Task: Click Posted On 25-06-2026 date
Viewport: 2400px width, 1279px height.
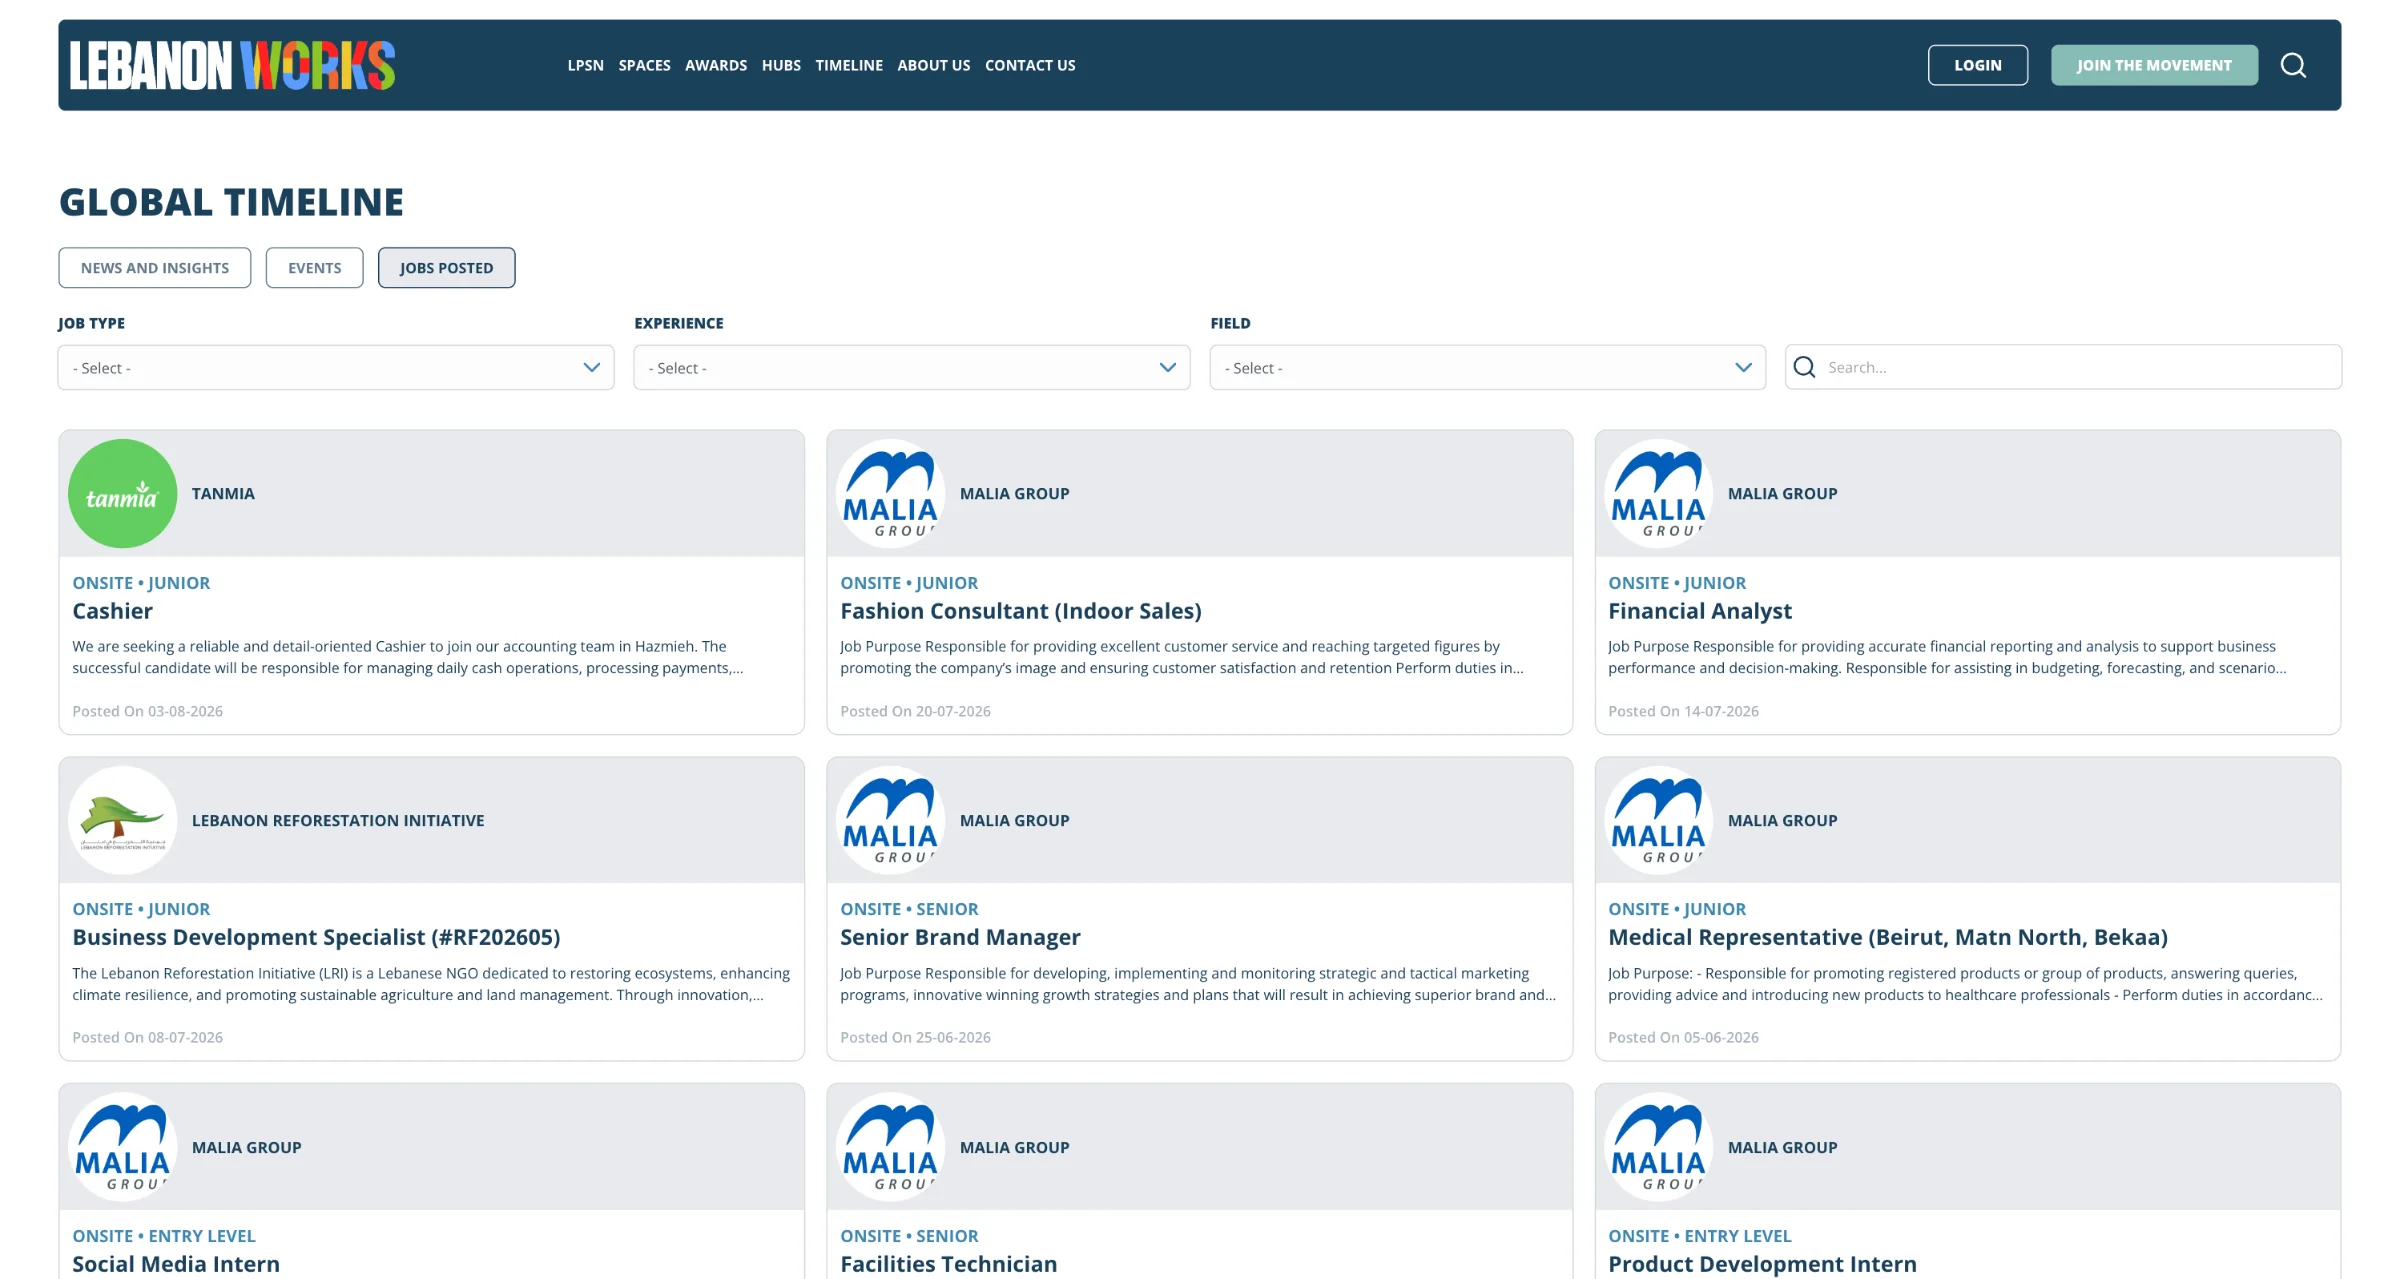Action: (x=915, y=1037)
